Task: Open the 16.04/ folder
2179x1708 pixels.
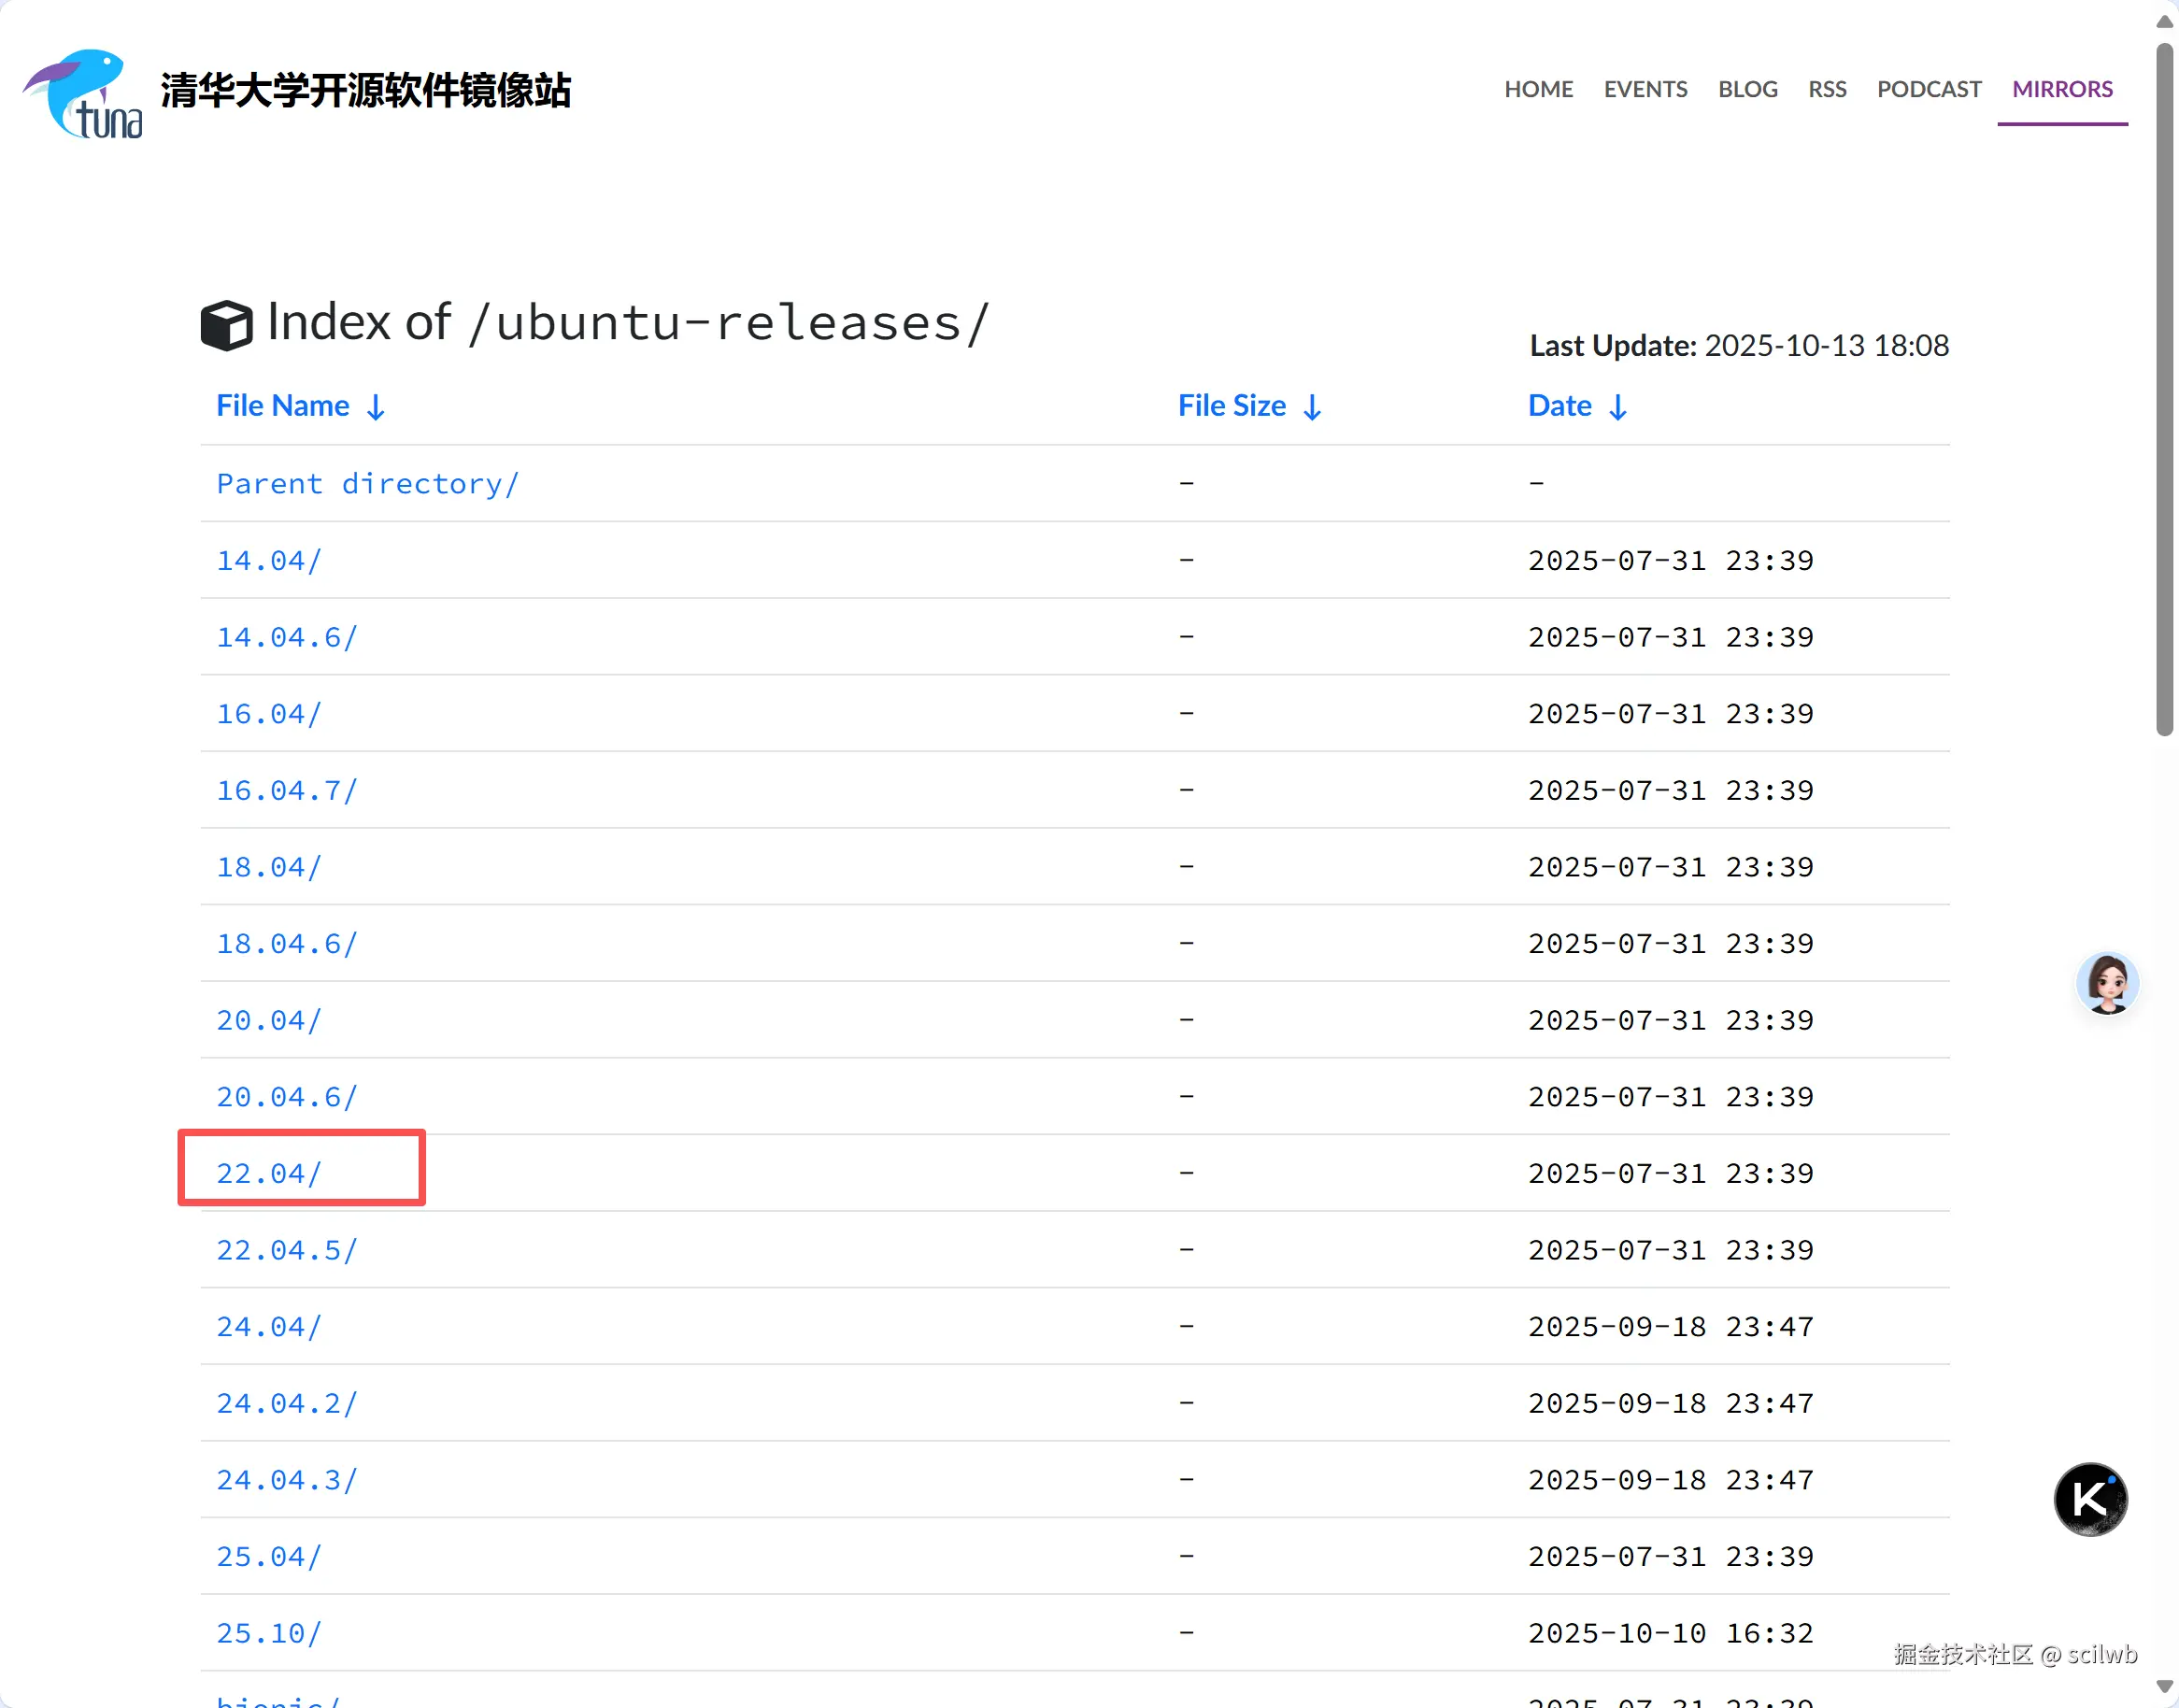Action: pos(270,714)
